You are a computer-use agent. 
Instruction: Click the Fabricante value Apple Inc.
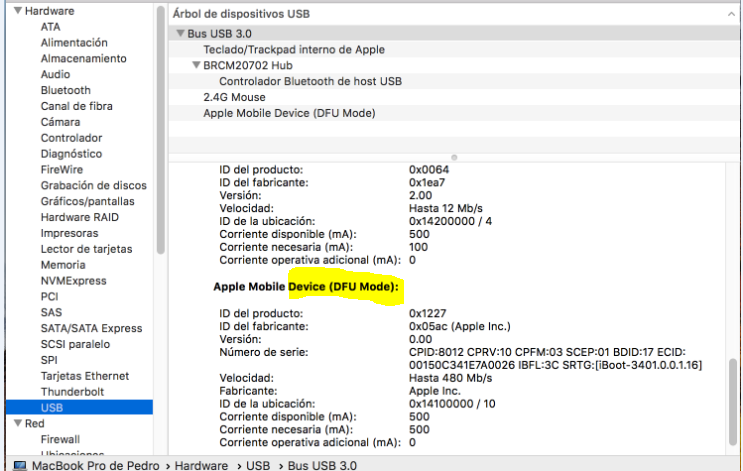(435, 391)
